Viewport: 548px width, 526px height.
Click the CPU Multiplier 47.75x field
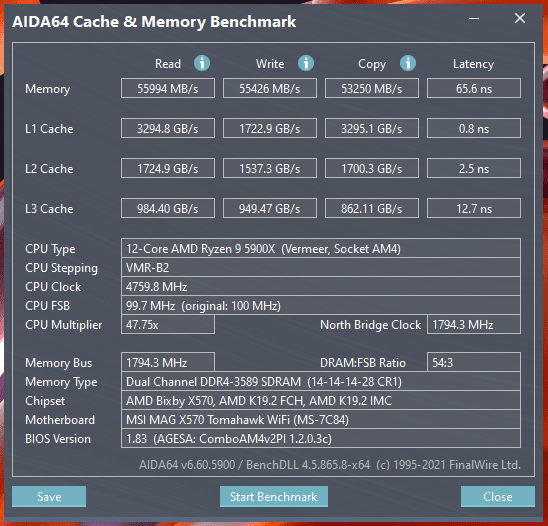point(168,324)
